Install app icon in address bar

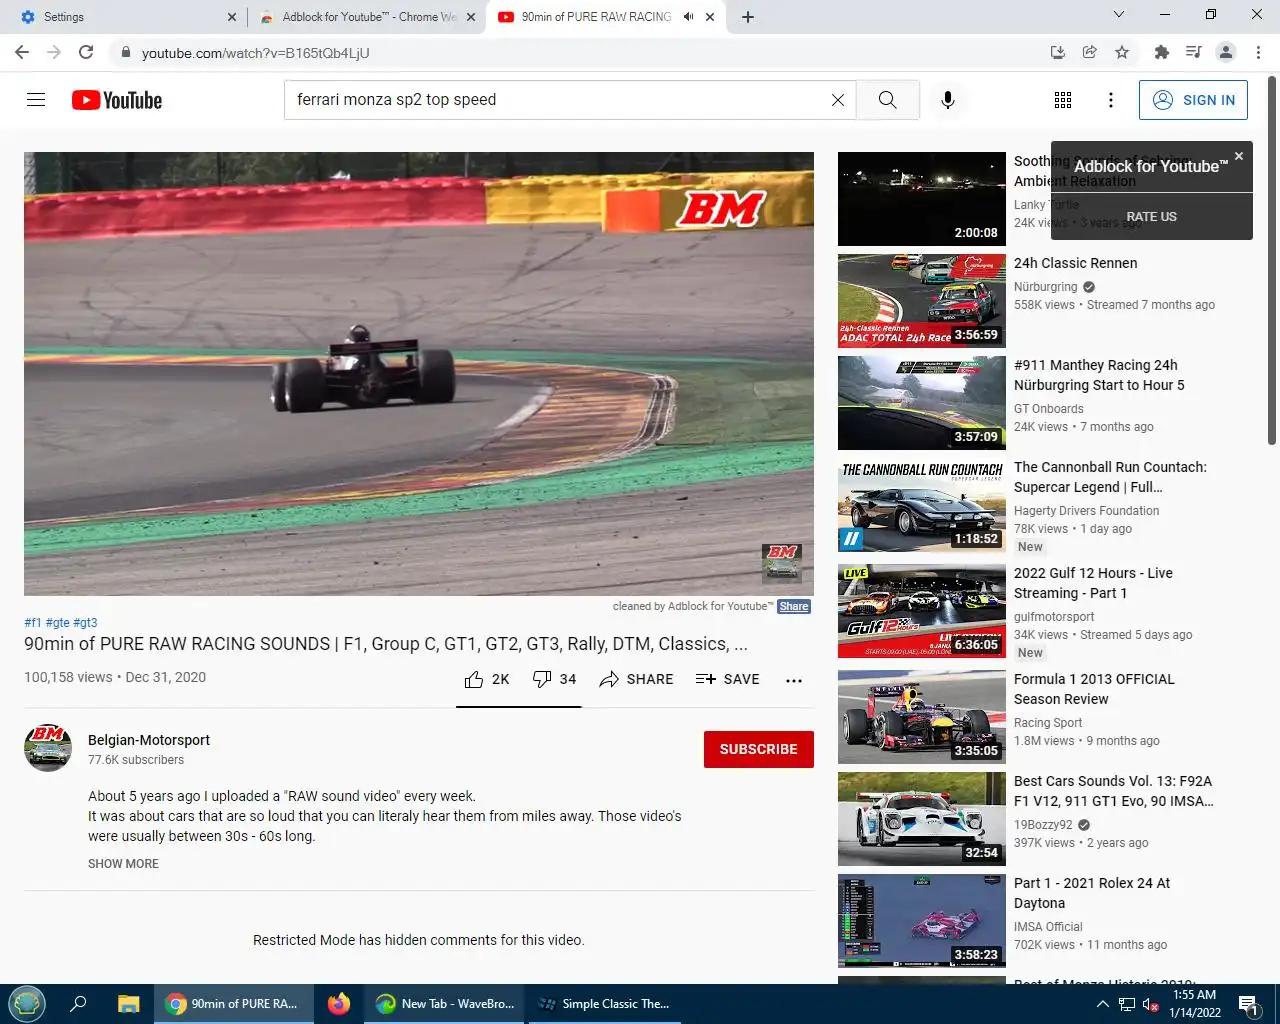(x=1058, y=52)
